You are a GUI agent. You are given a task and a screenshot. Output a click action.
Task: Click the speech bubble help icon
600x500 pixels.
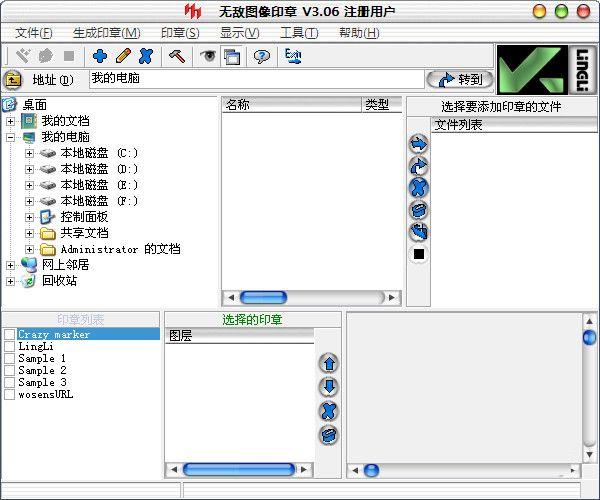pos(261,57)
